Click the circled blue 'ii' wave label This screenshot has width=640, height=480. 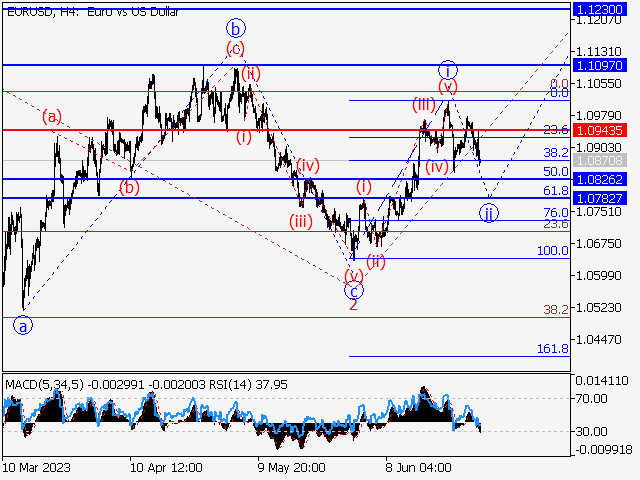point(489,213)
